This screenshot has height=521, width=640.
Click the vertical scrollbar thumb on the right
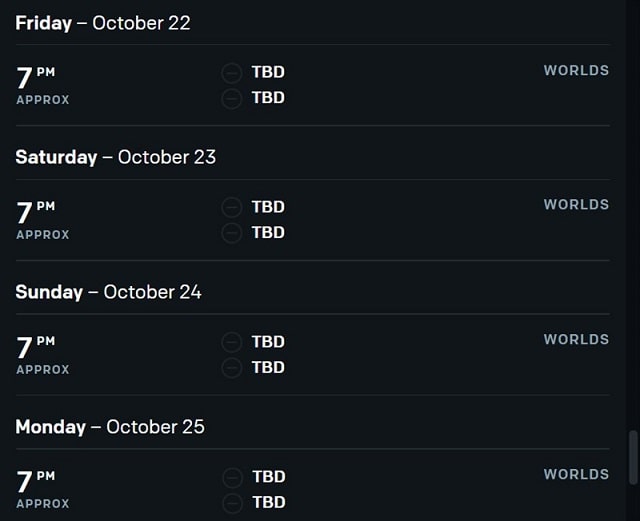pyautogui.click(x=633, y=457)
